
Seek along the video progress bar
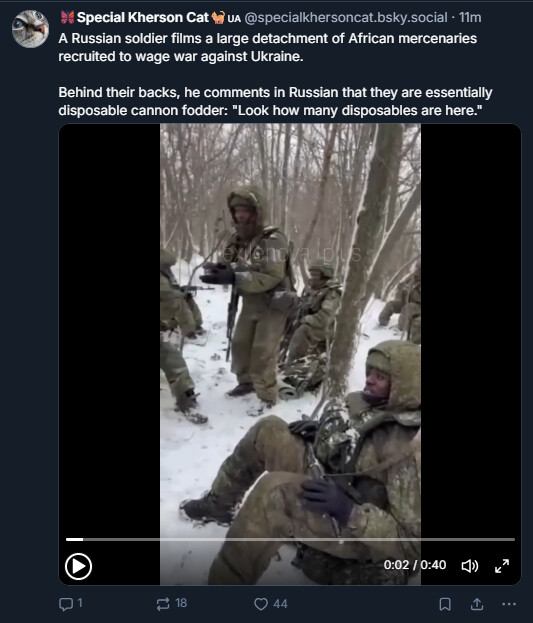point(290,539)
